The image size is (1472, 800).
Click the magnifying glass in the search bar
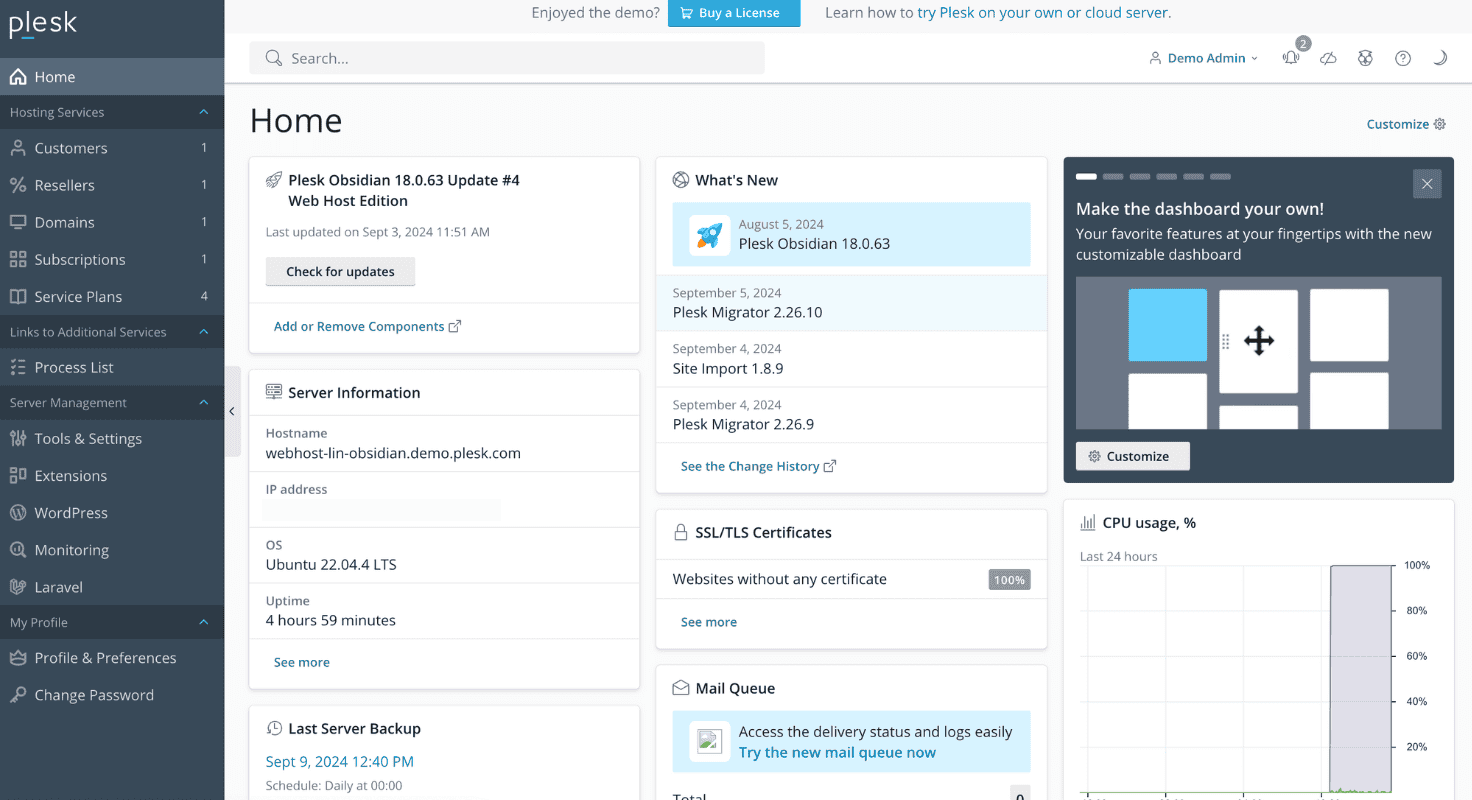coord(273,58)
